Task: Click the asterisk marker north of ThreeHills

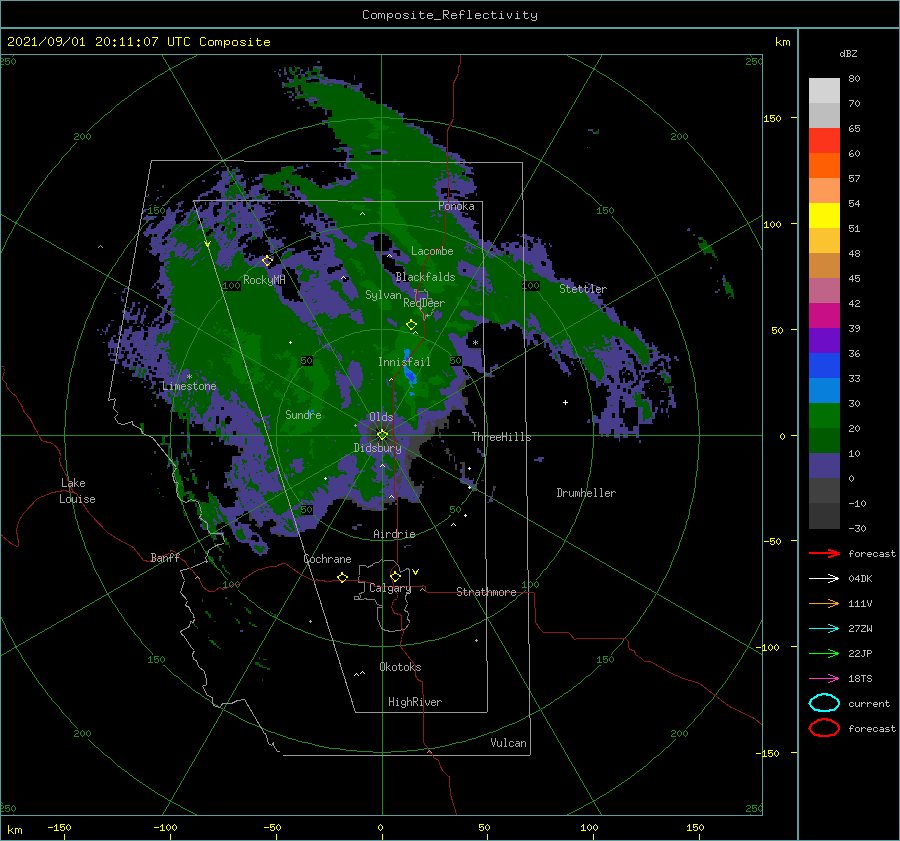Action: pos(475,343)
